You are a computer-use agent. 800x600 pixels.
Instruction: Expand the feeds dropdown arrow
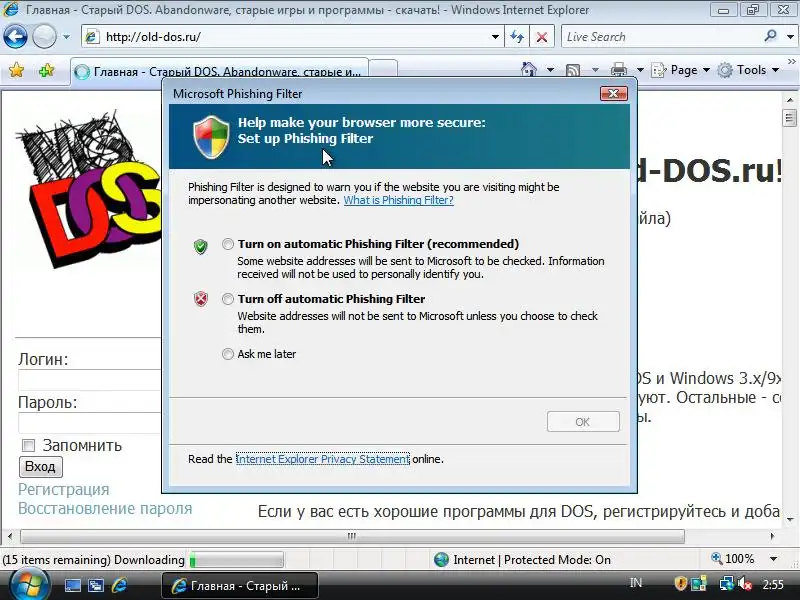click(x=595, y=70)
